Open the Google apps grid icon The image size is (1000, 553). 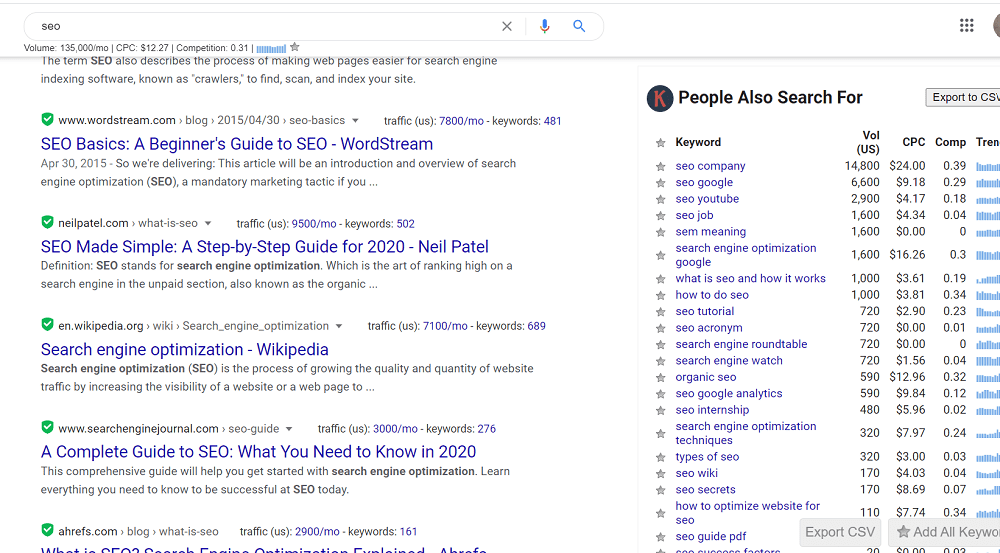click(x=966, y=26)
